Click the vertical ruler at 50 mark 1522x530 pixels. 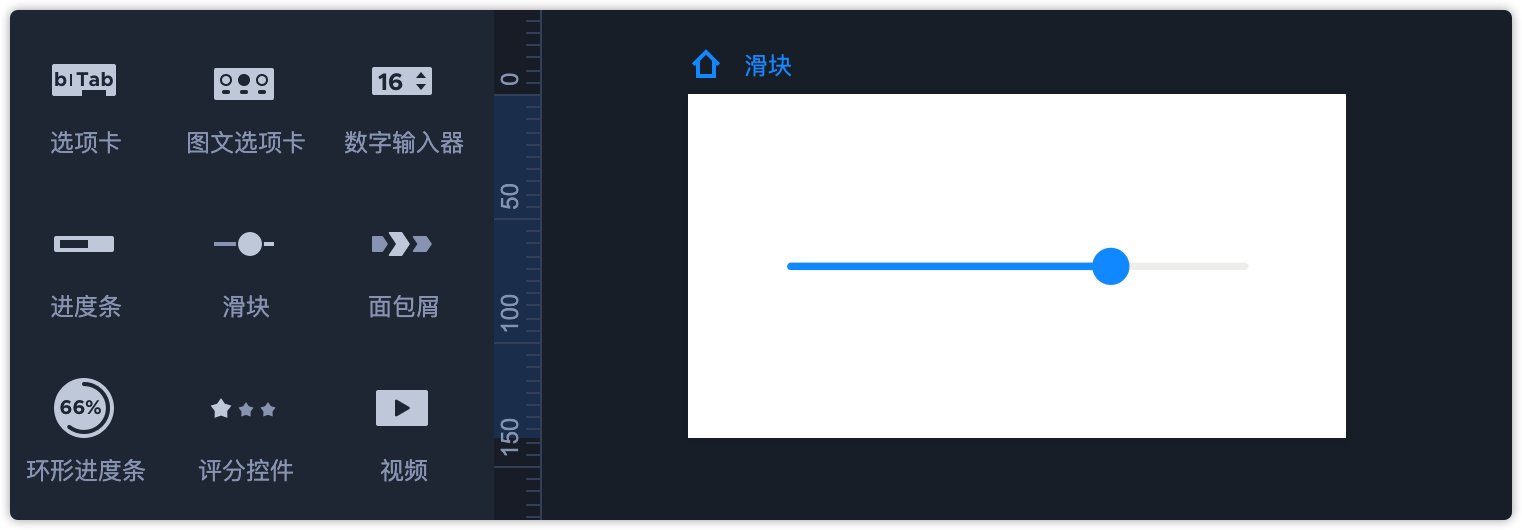pos(511,198)
